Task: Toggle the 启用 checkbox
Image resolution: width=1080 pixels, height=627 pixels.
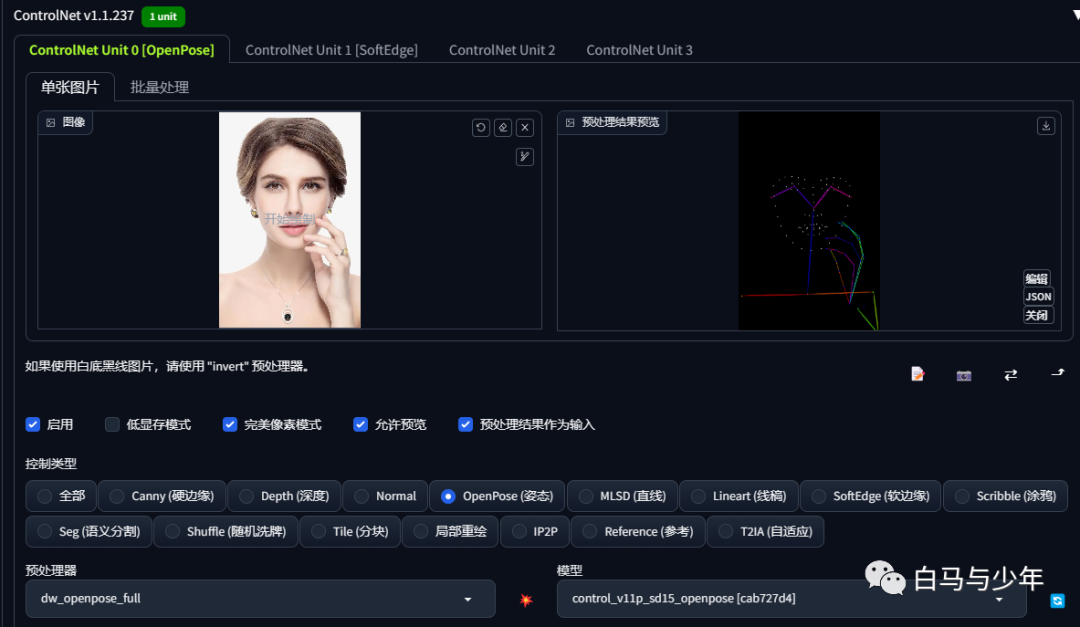Action: pyautogui.click(x=32, y=424)
